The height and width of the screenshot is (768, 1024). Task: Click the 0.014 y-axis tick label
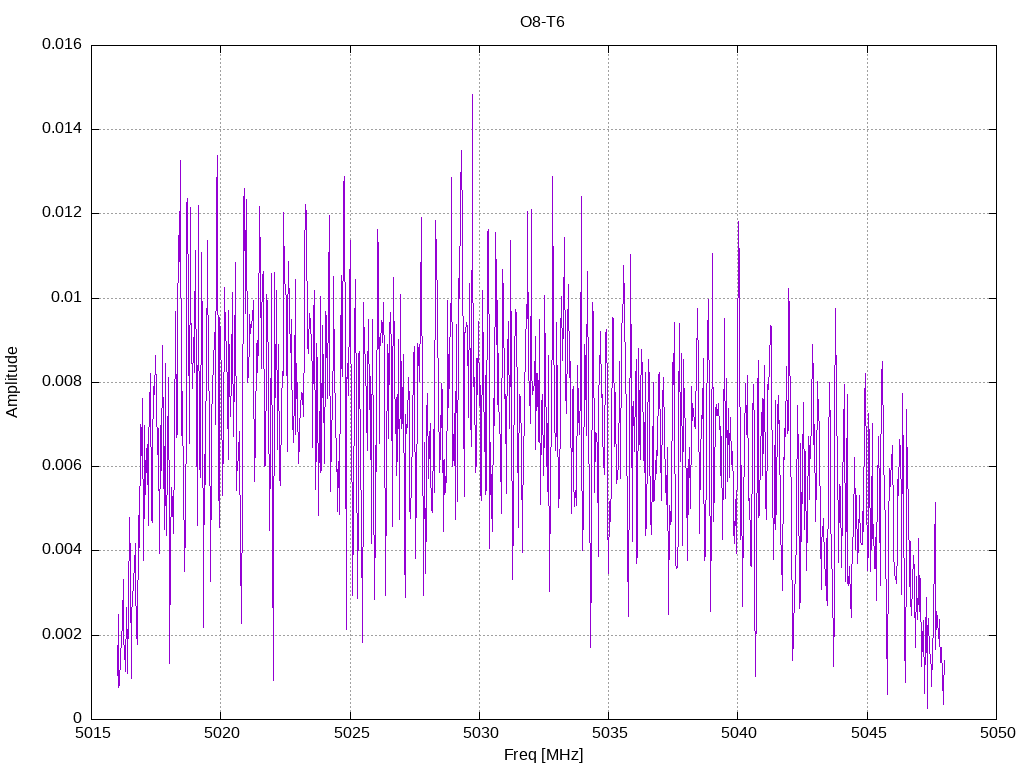62,129
